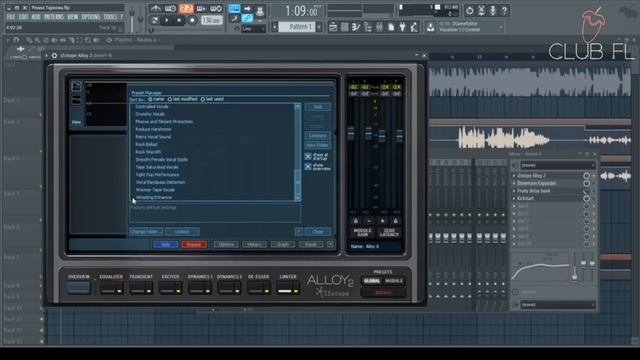Toggle the countdown 3-2 orange button
The image size is (640, 360).
coord(186,9)
